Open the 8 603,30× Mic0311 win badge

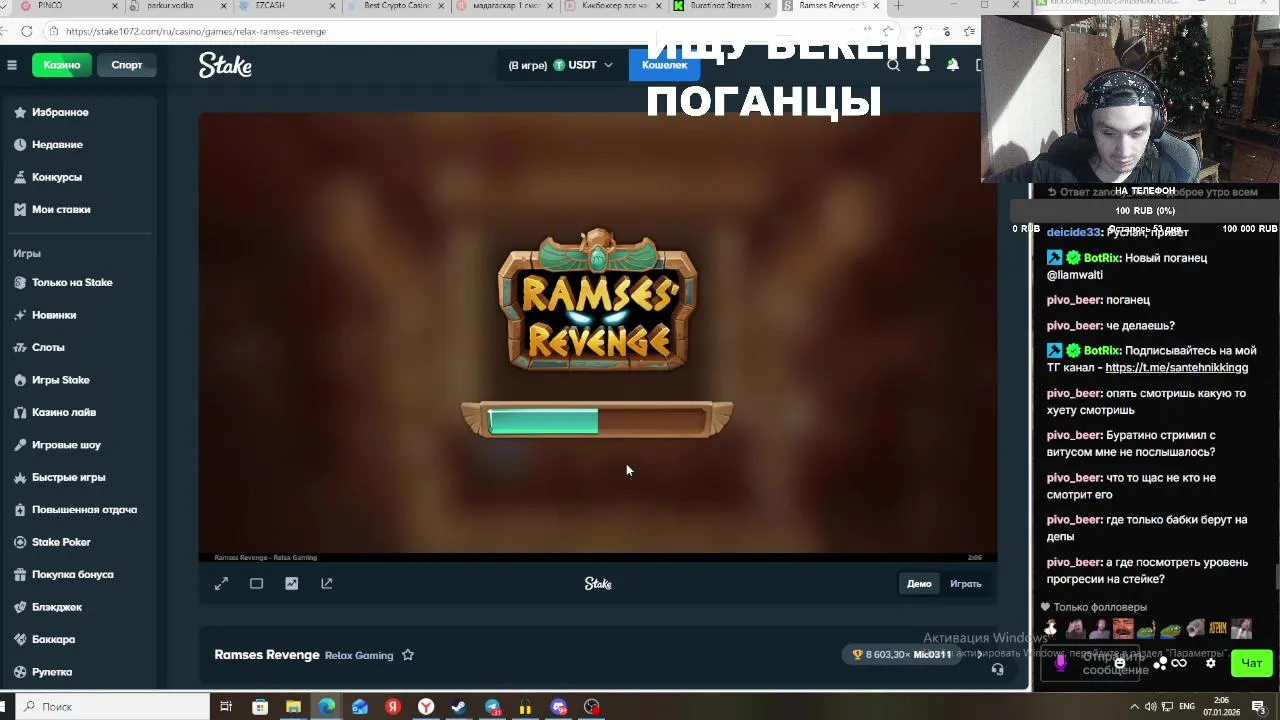[902, 655]
